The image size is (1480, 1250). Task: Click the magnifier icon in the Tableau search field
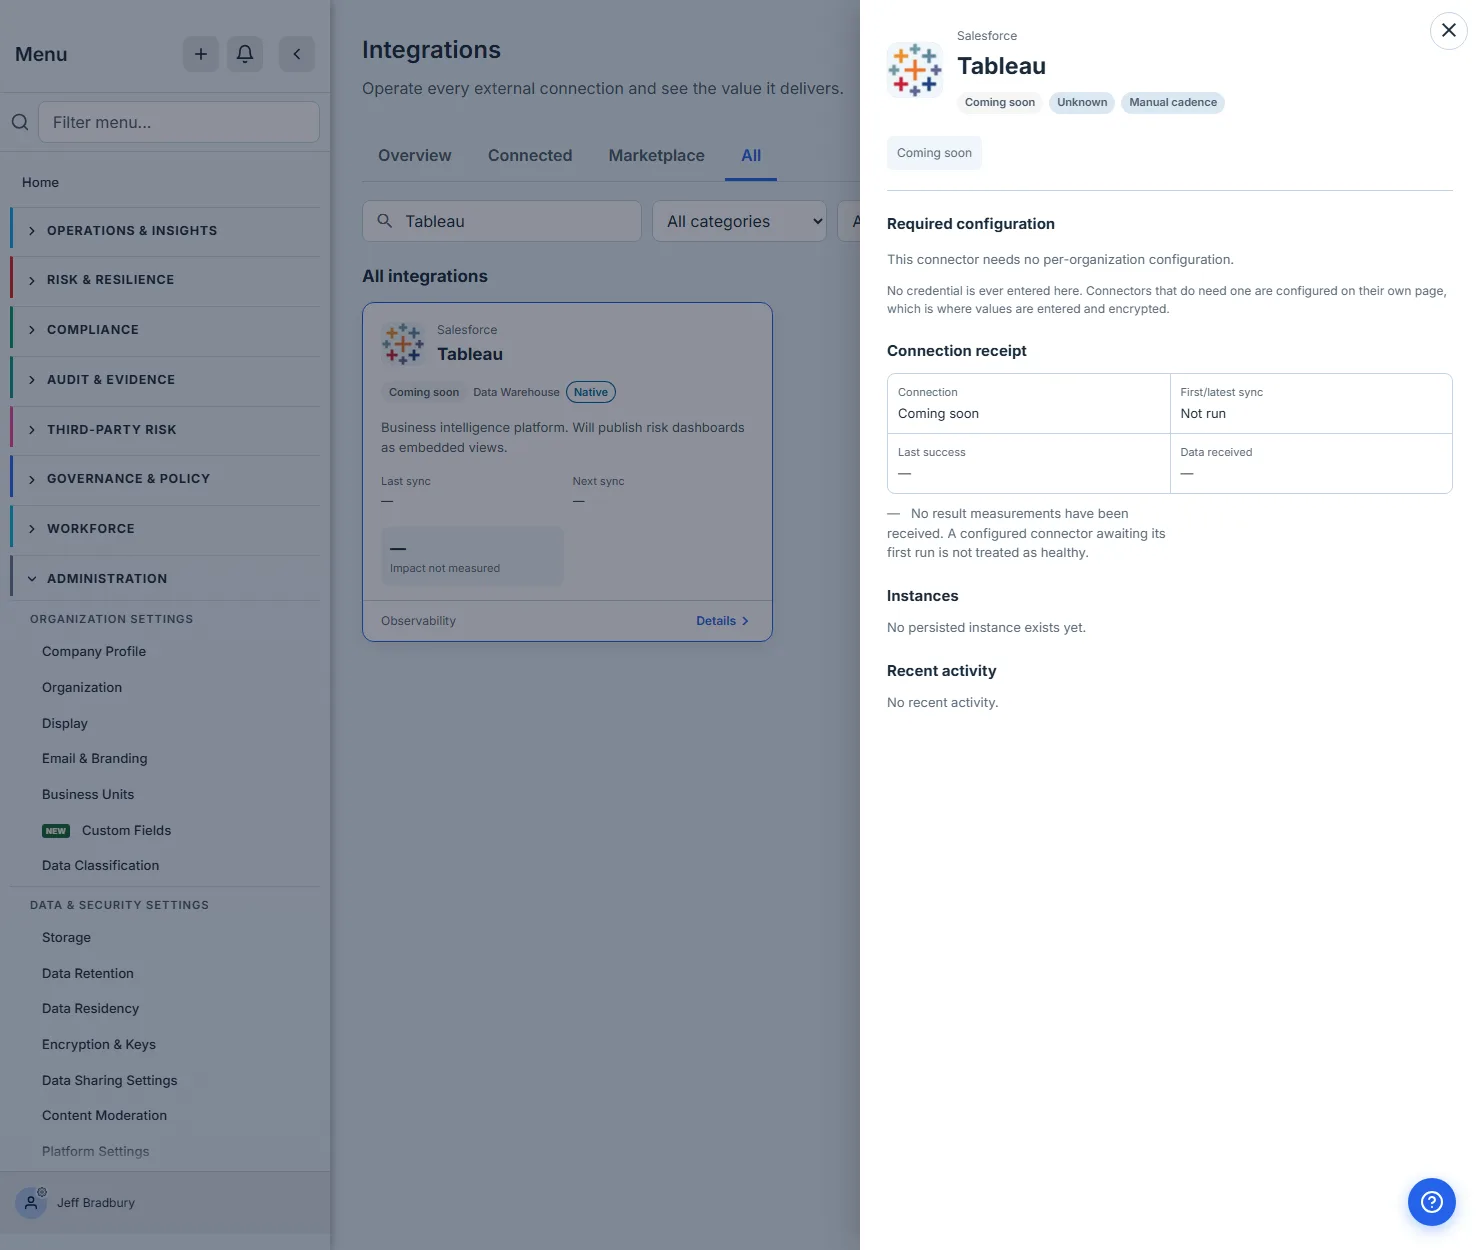click(x=384, y=221)
